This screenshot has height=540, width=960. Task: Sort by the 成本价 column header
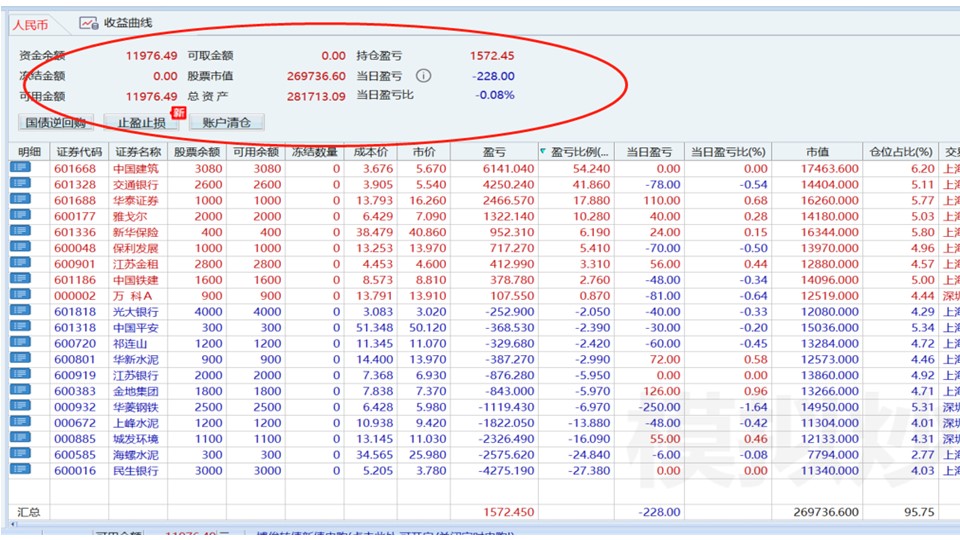(370, 152)
